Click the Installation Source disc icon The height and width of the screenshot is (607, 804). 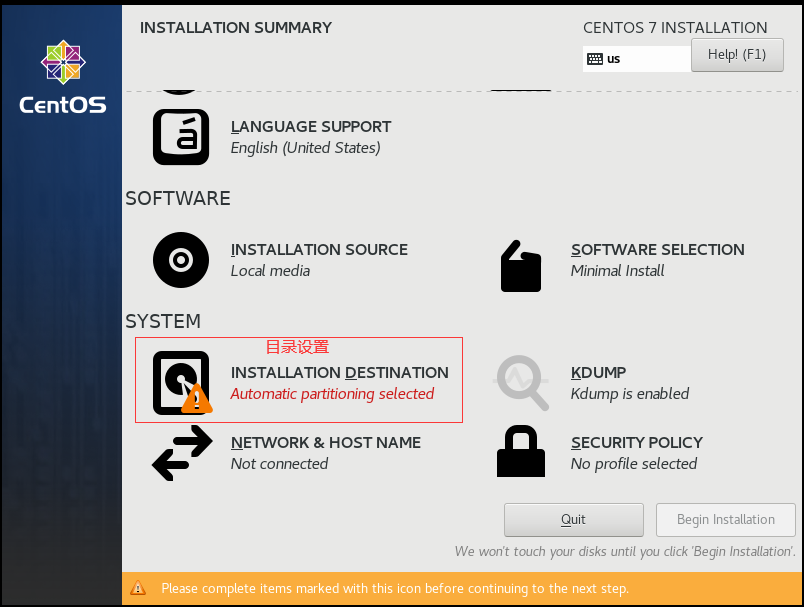(x=181, y=260)
